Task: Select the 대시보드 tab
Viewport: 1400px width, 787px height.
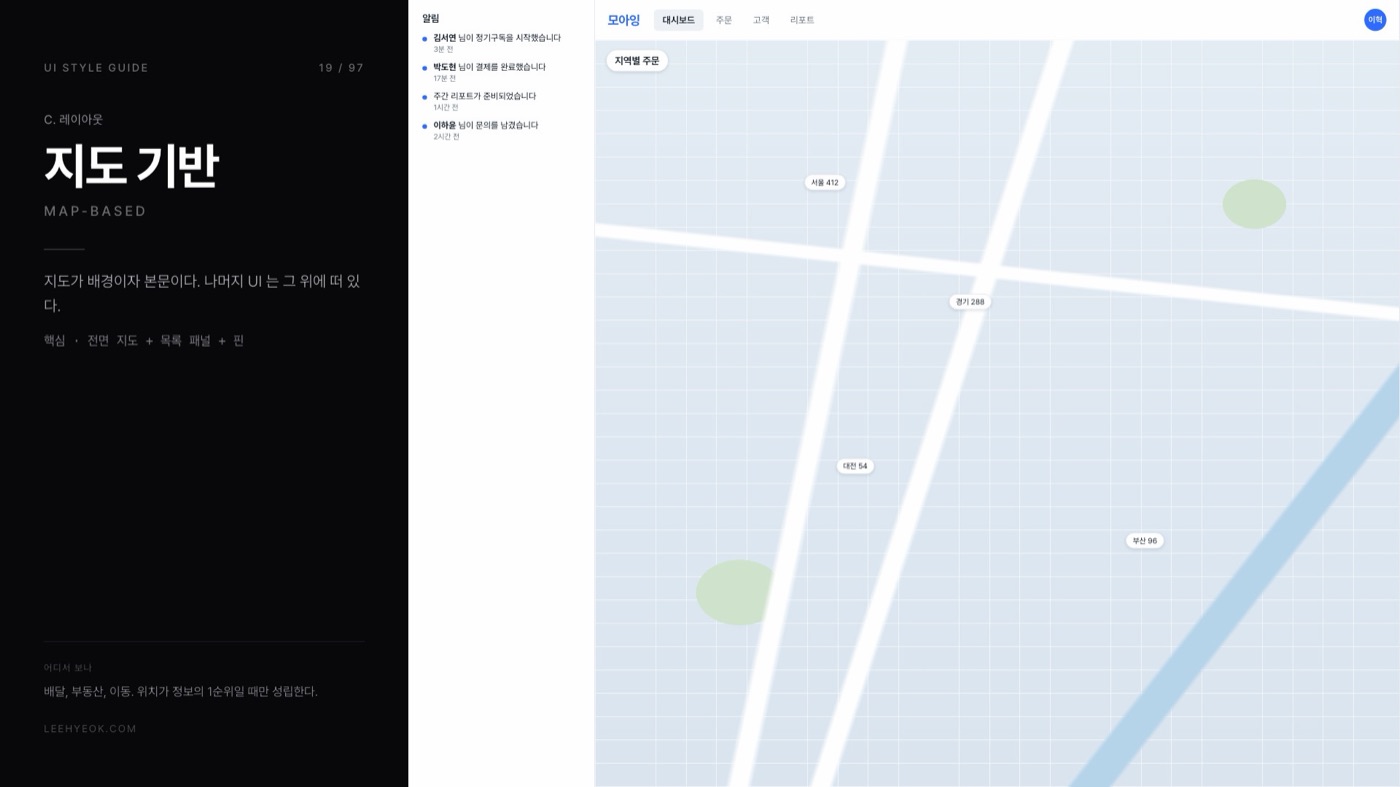Action: tap(678, 20)
